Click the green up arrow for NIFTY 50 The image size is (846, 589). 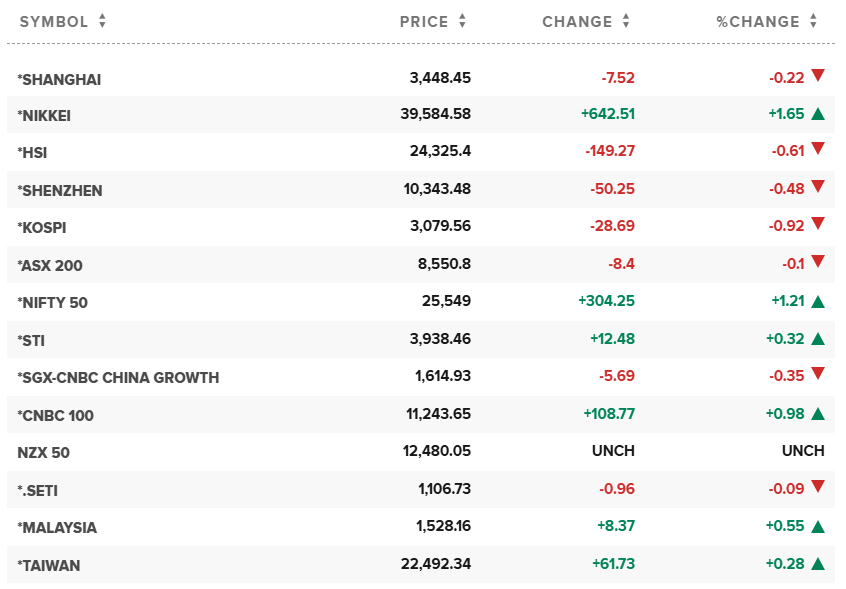pos(818,301)
